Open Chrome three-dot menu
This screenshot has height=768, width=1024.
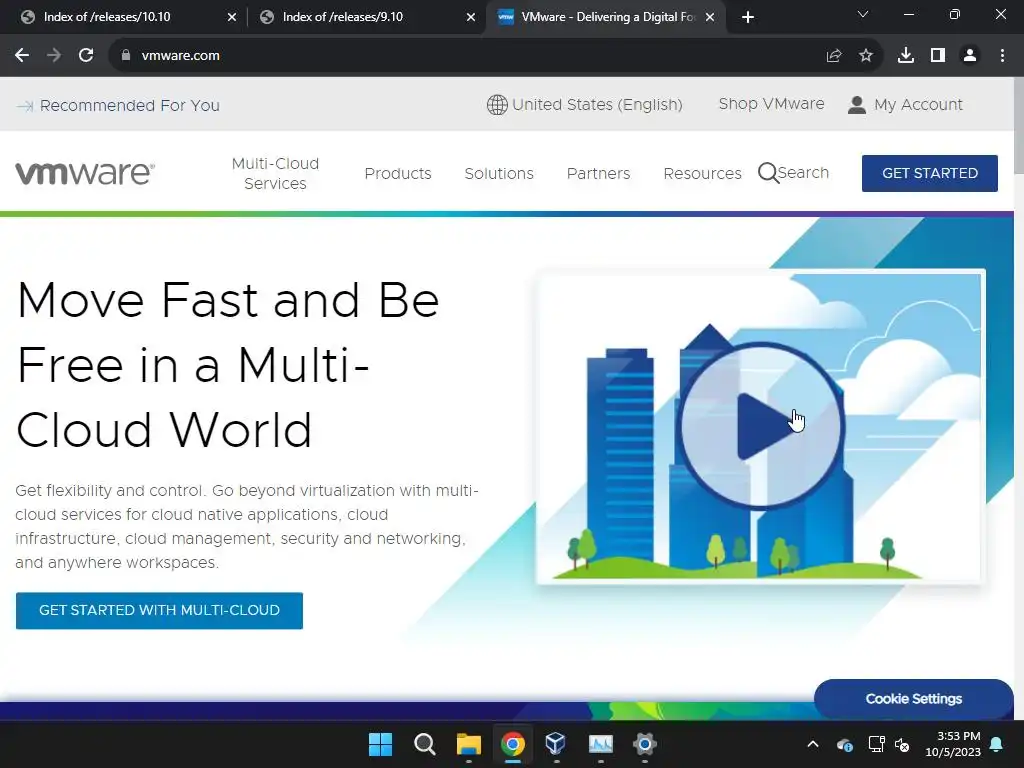[x=1002, y=56]
